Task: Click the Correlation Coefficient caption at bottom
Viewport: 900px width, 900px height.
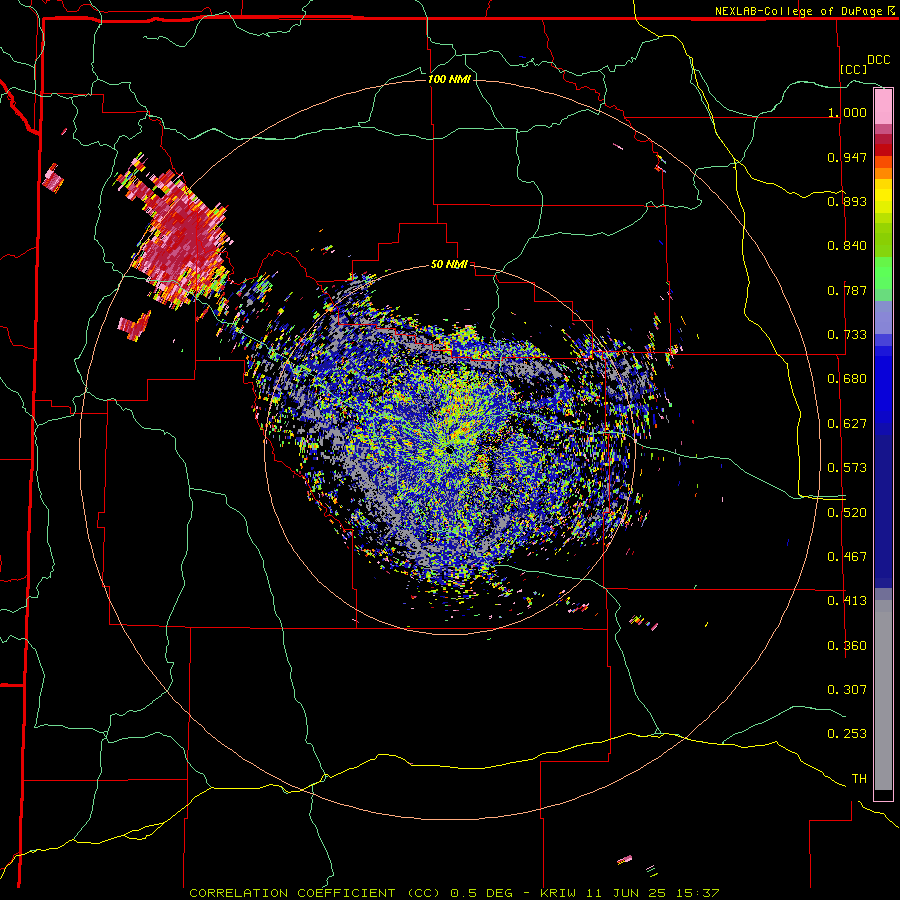Action: 455,893
